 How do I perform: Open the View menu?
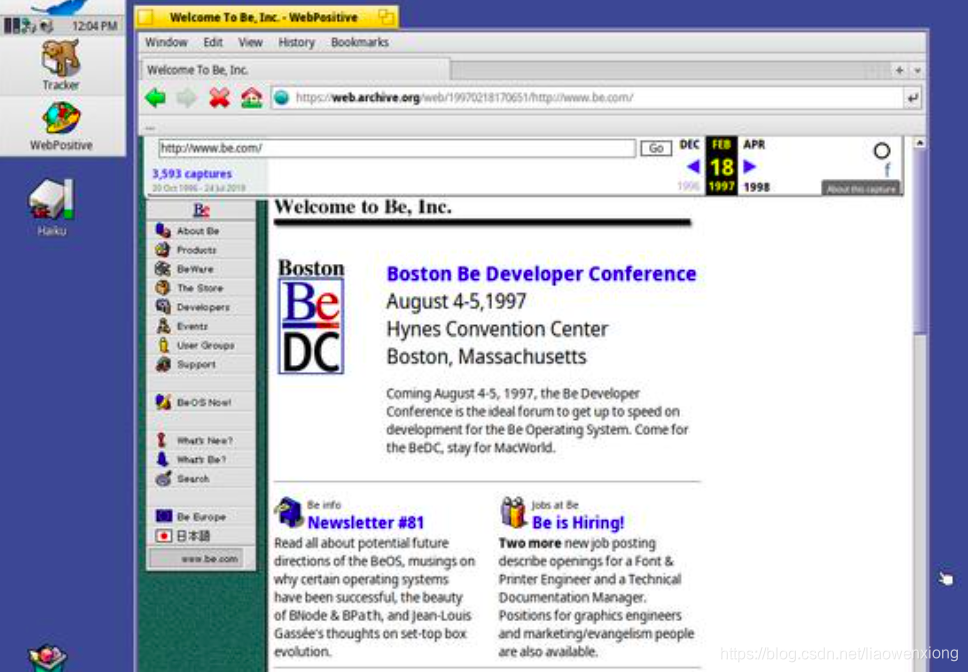click(x=250, y=42)
